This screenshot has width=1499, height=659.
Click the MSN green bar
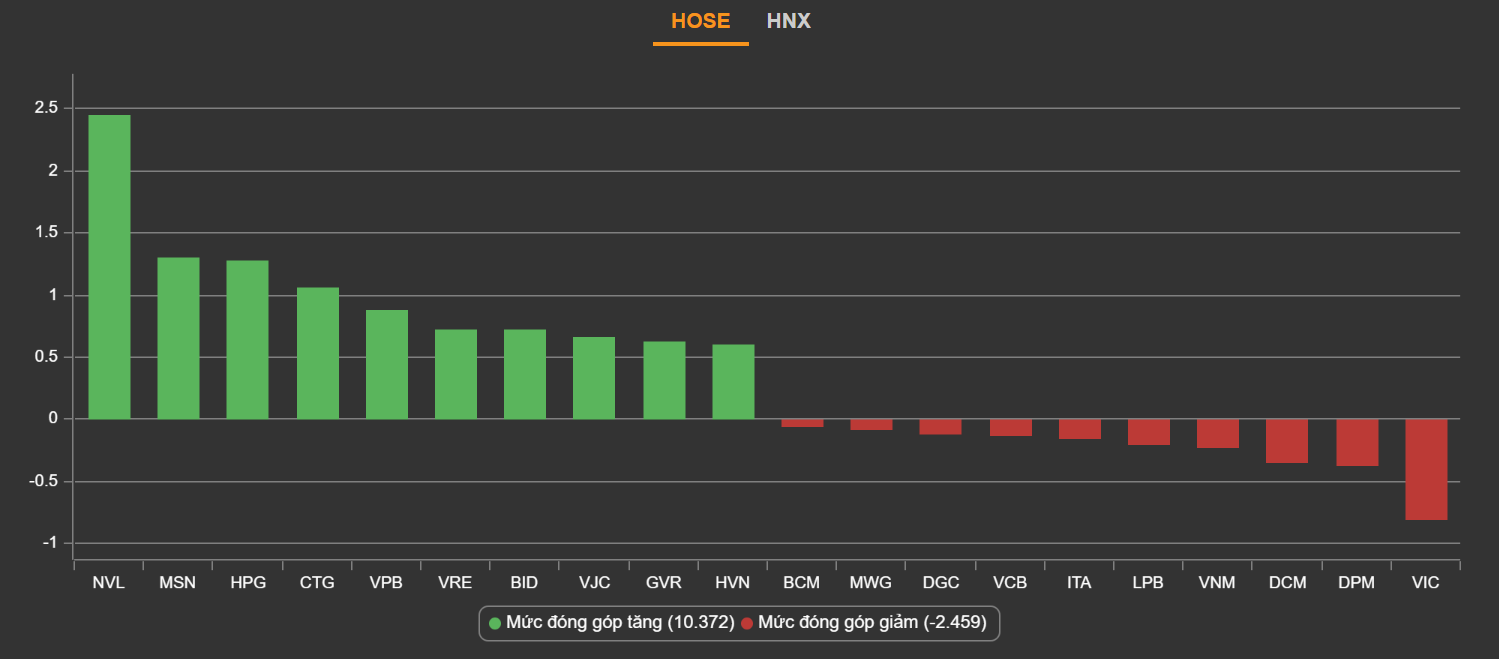pos(178,338)
